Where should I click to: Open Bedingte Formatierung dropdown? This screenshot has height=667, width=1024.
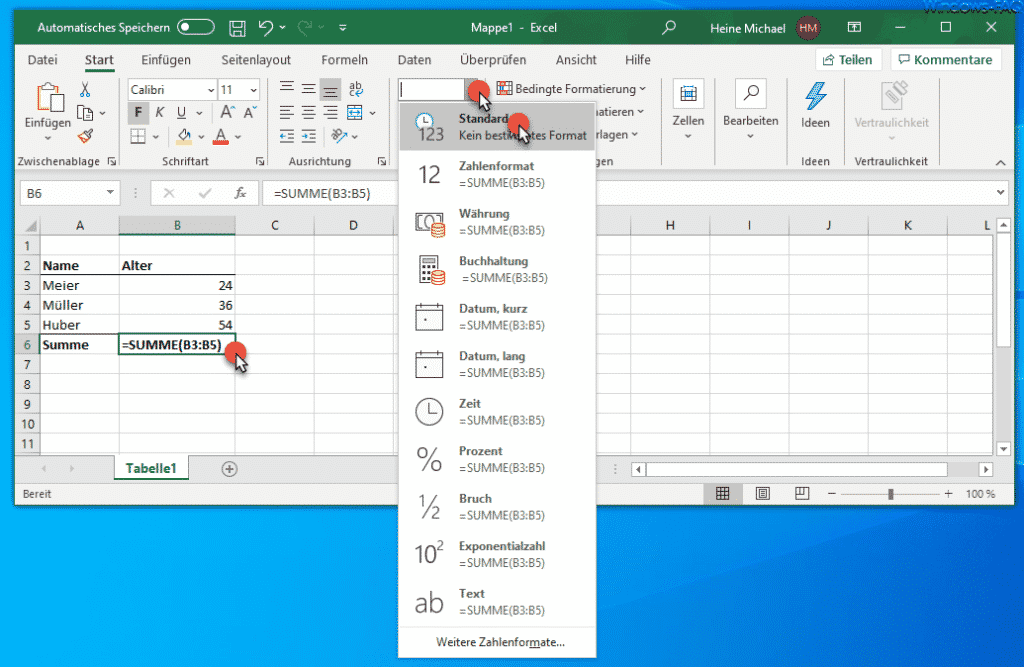tap(571, 89)
